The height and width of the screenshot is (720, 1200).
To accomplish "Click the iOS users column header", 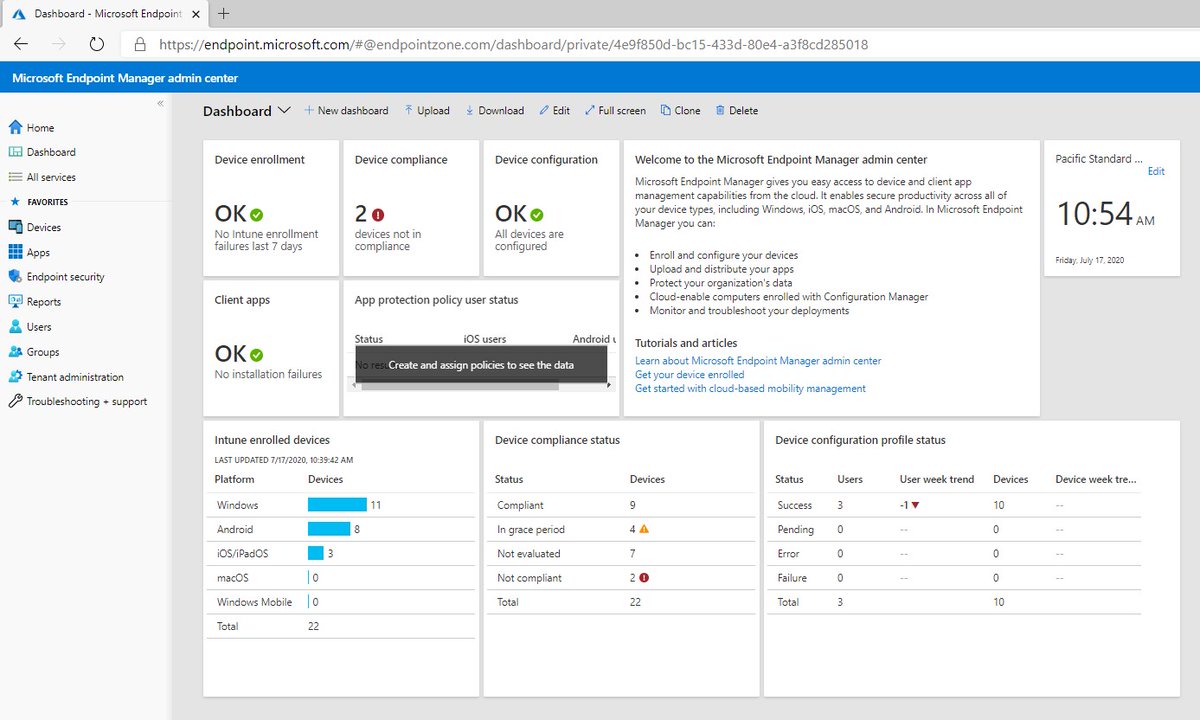I will click(485, 339).
